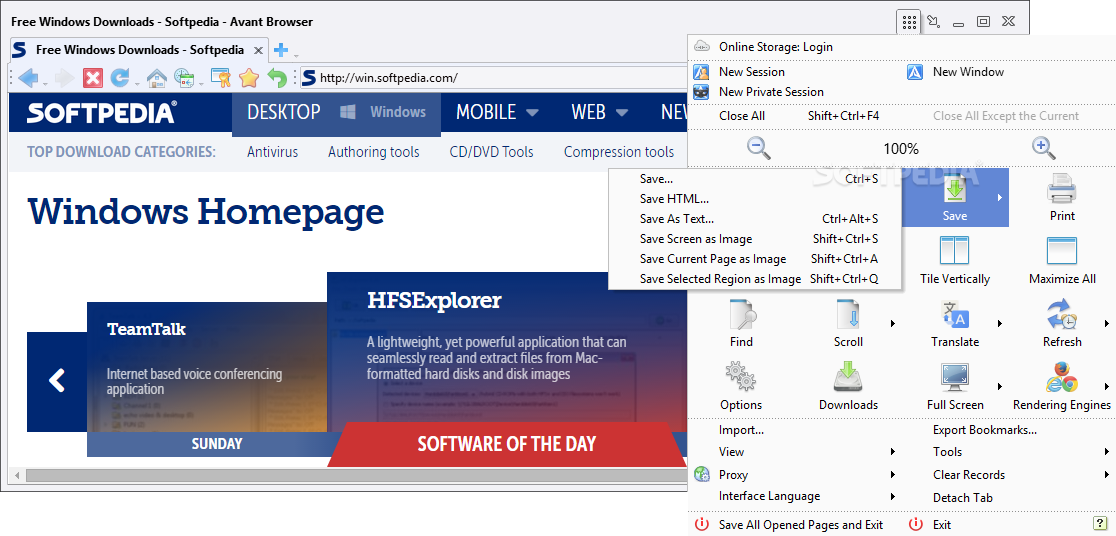Screen dimensions: 1116x536
Task: Choose Save HTML... in the submenu
Action: tap(755, 199)
